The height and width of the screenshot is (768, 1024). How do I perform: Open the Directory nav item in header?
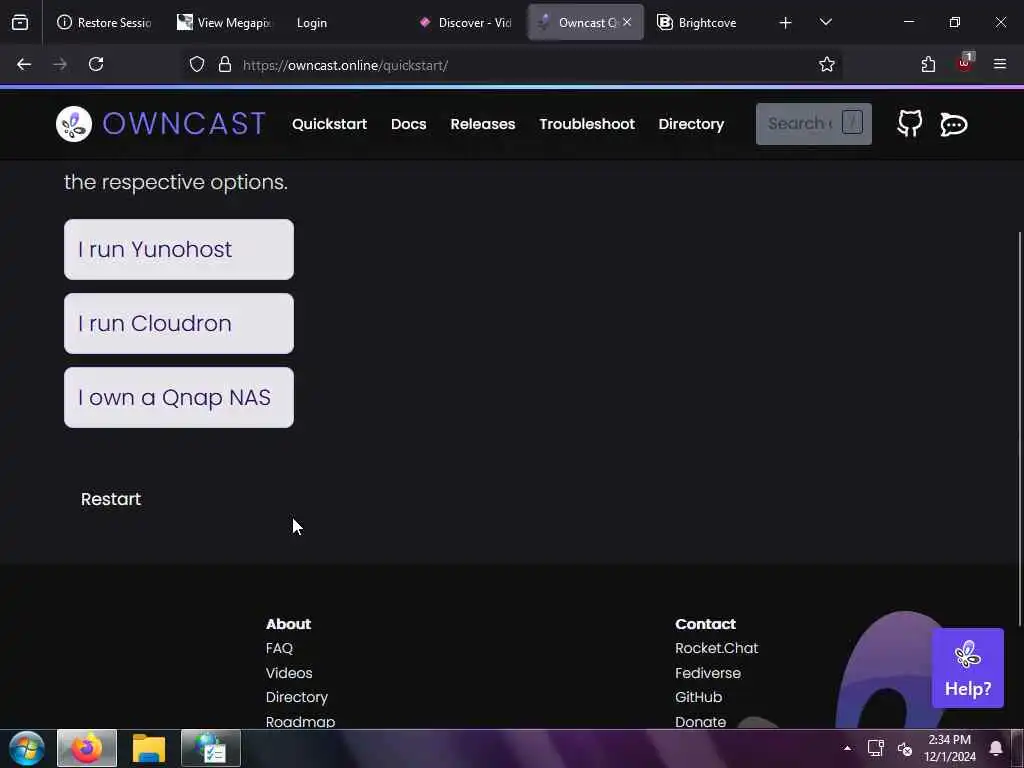coord(691,124)
